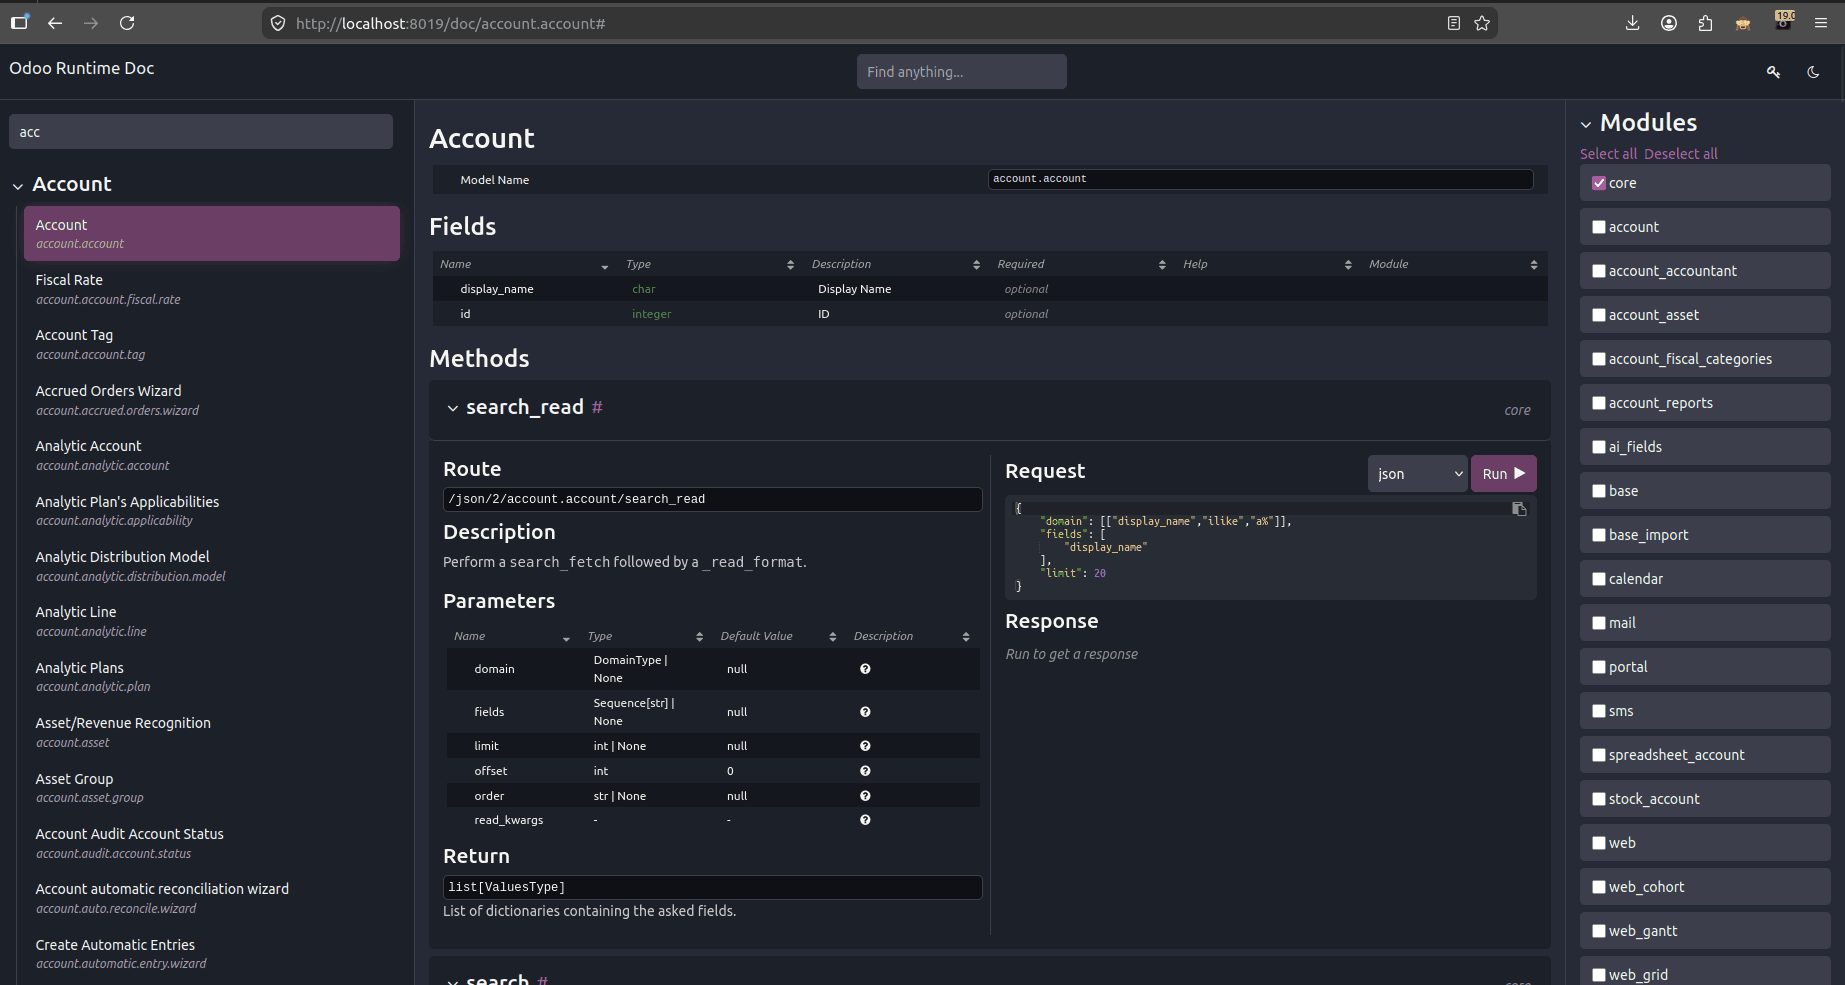This screenshot has height=985, width=1845.
Task: Open the Firefox account icon
Action: click(x=1669, y=23)
